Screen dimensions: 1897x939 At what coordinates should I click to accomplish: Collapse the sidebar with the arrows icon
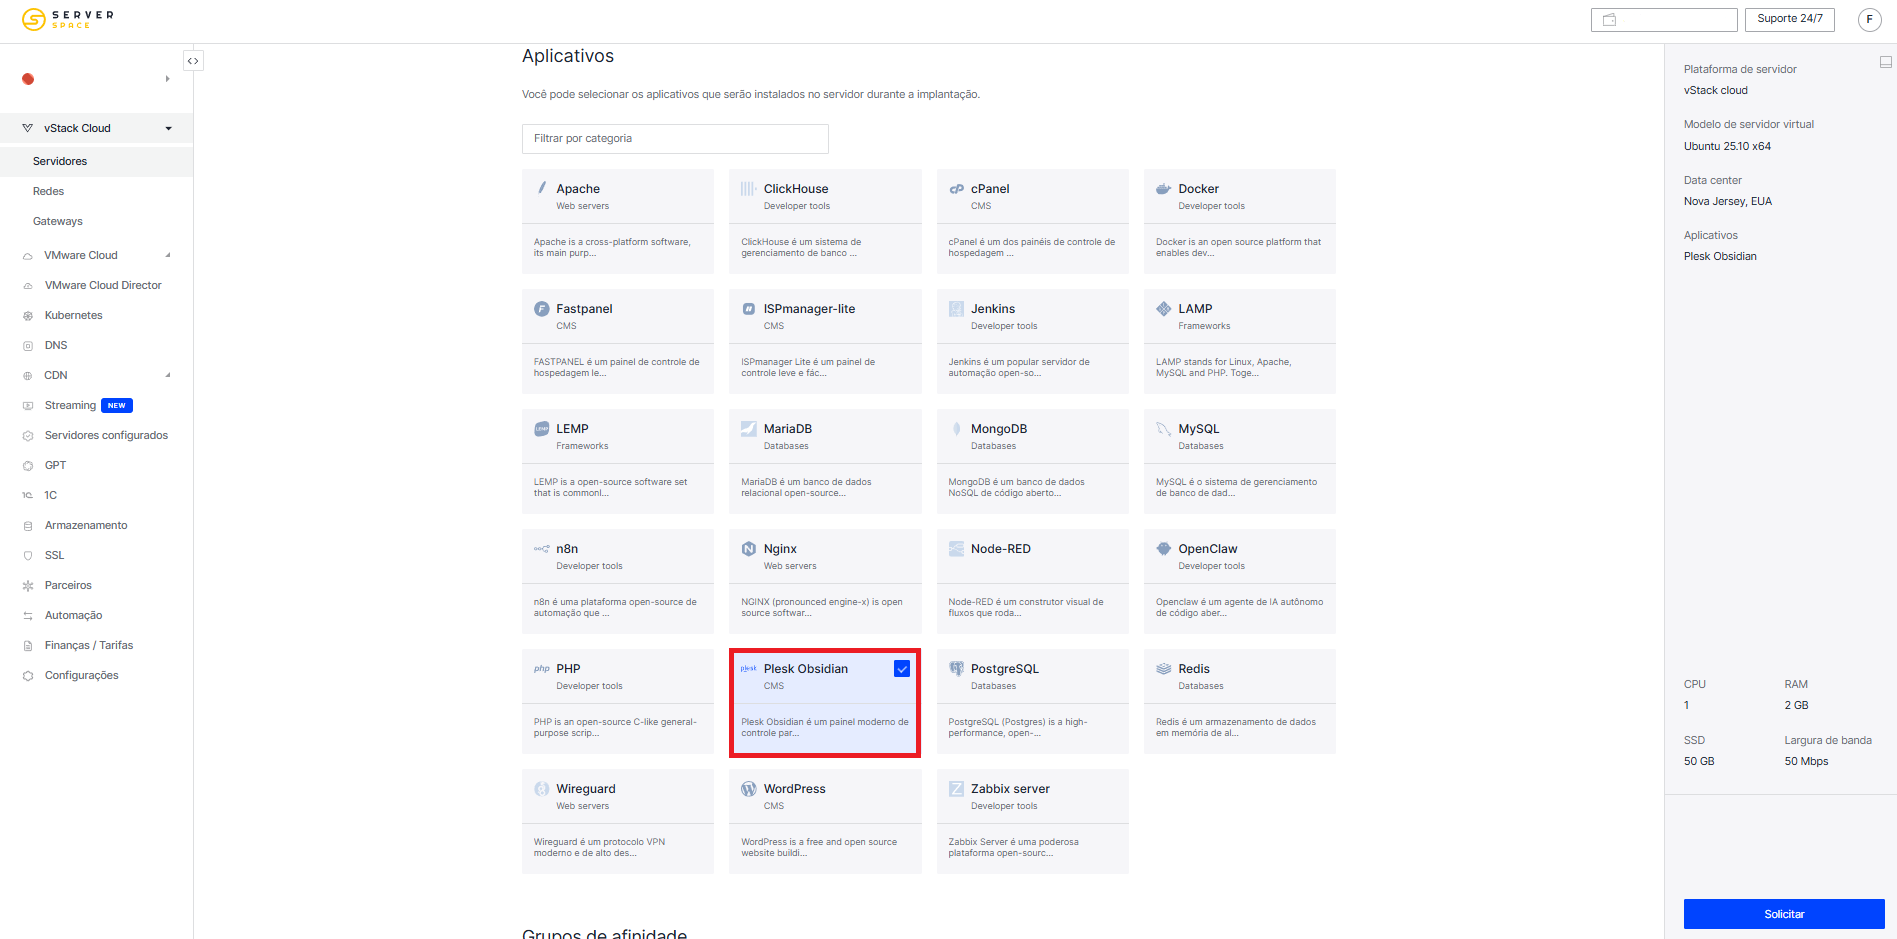(x=193, y=61)
